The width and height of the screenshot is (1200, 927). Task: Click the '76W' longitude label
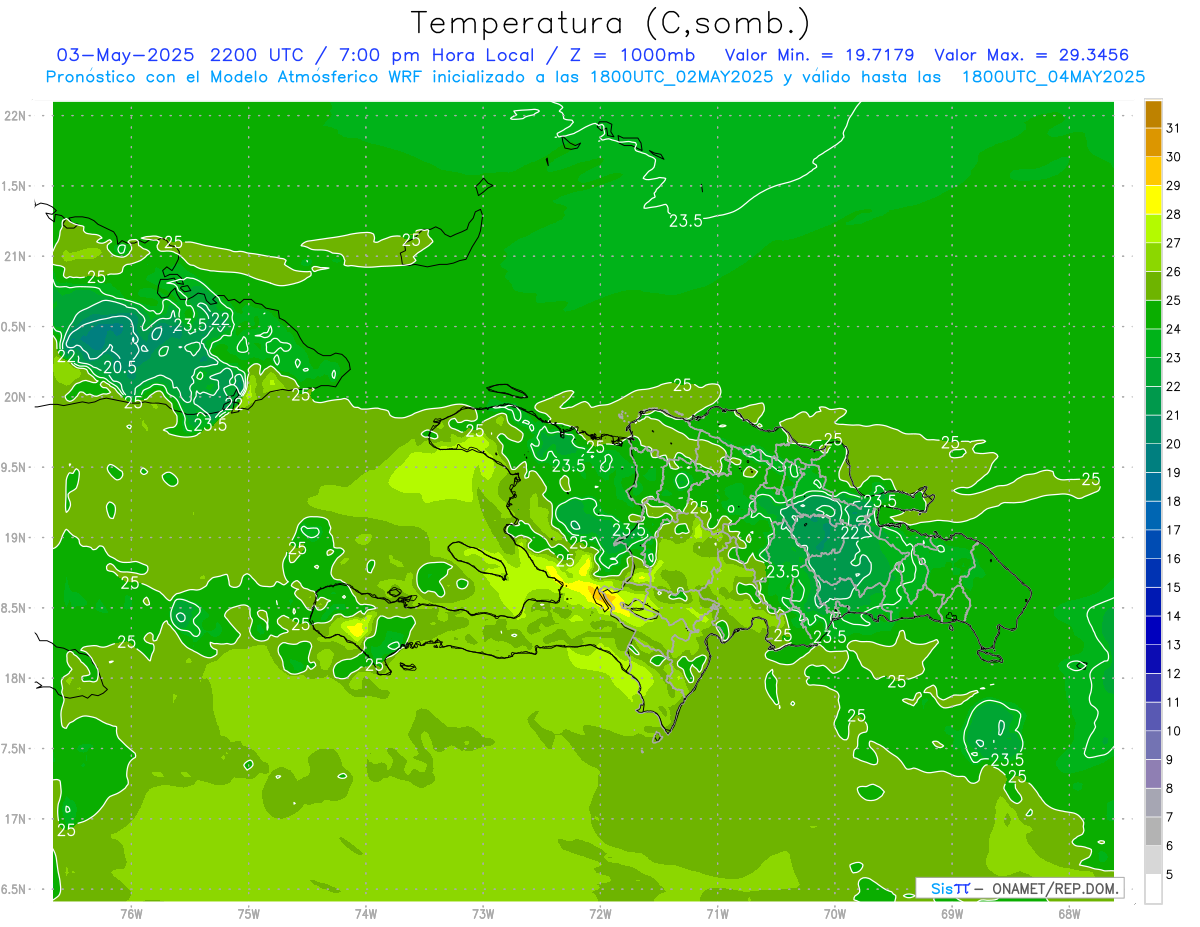point(131,914)
